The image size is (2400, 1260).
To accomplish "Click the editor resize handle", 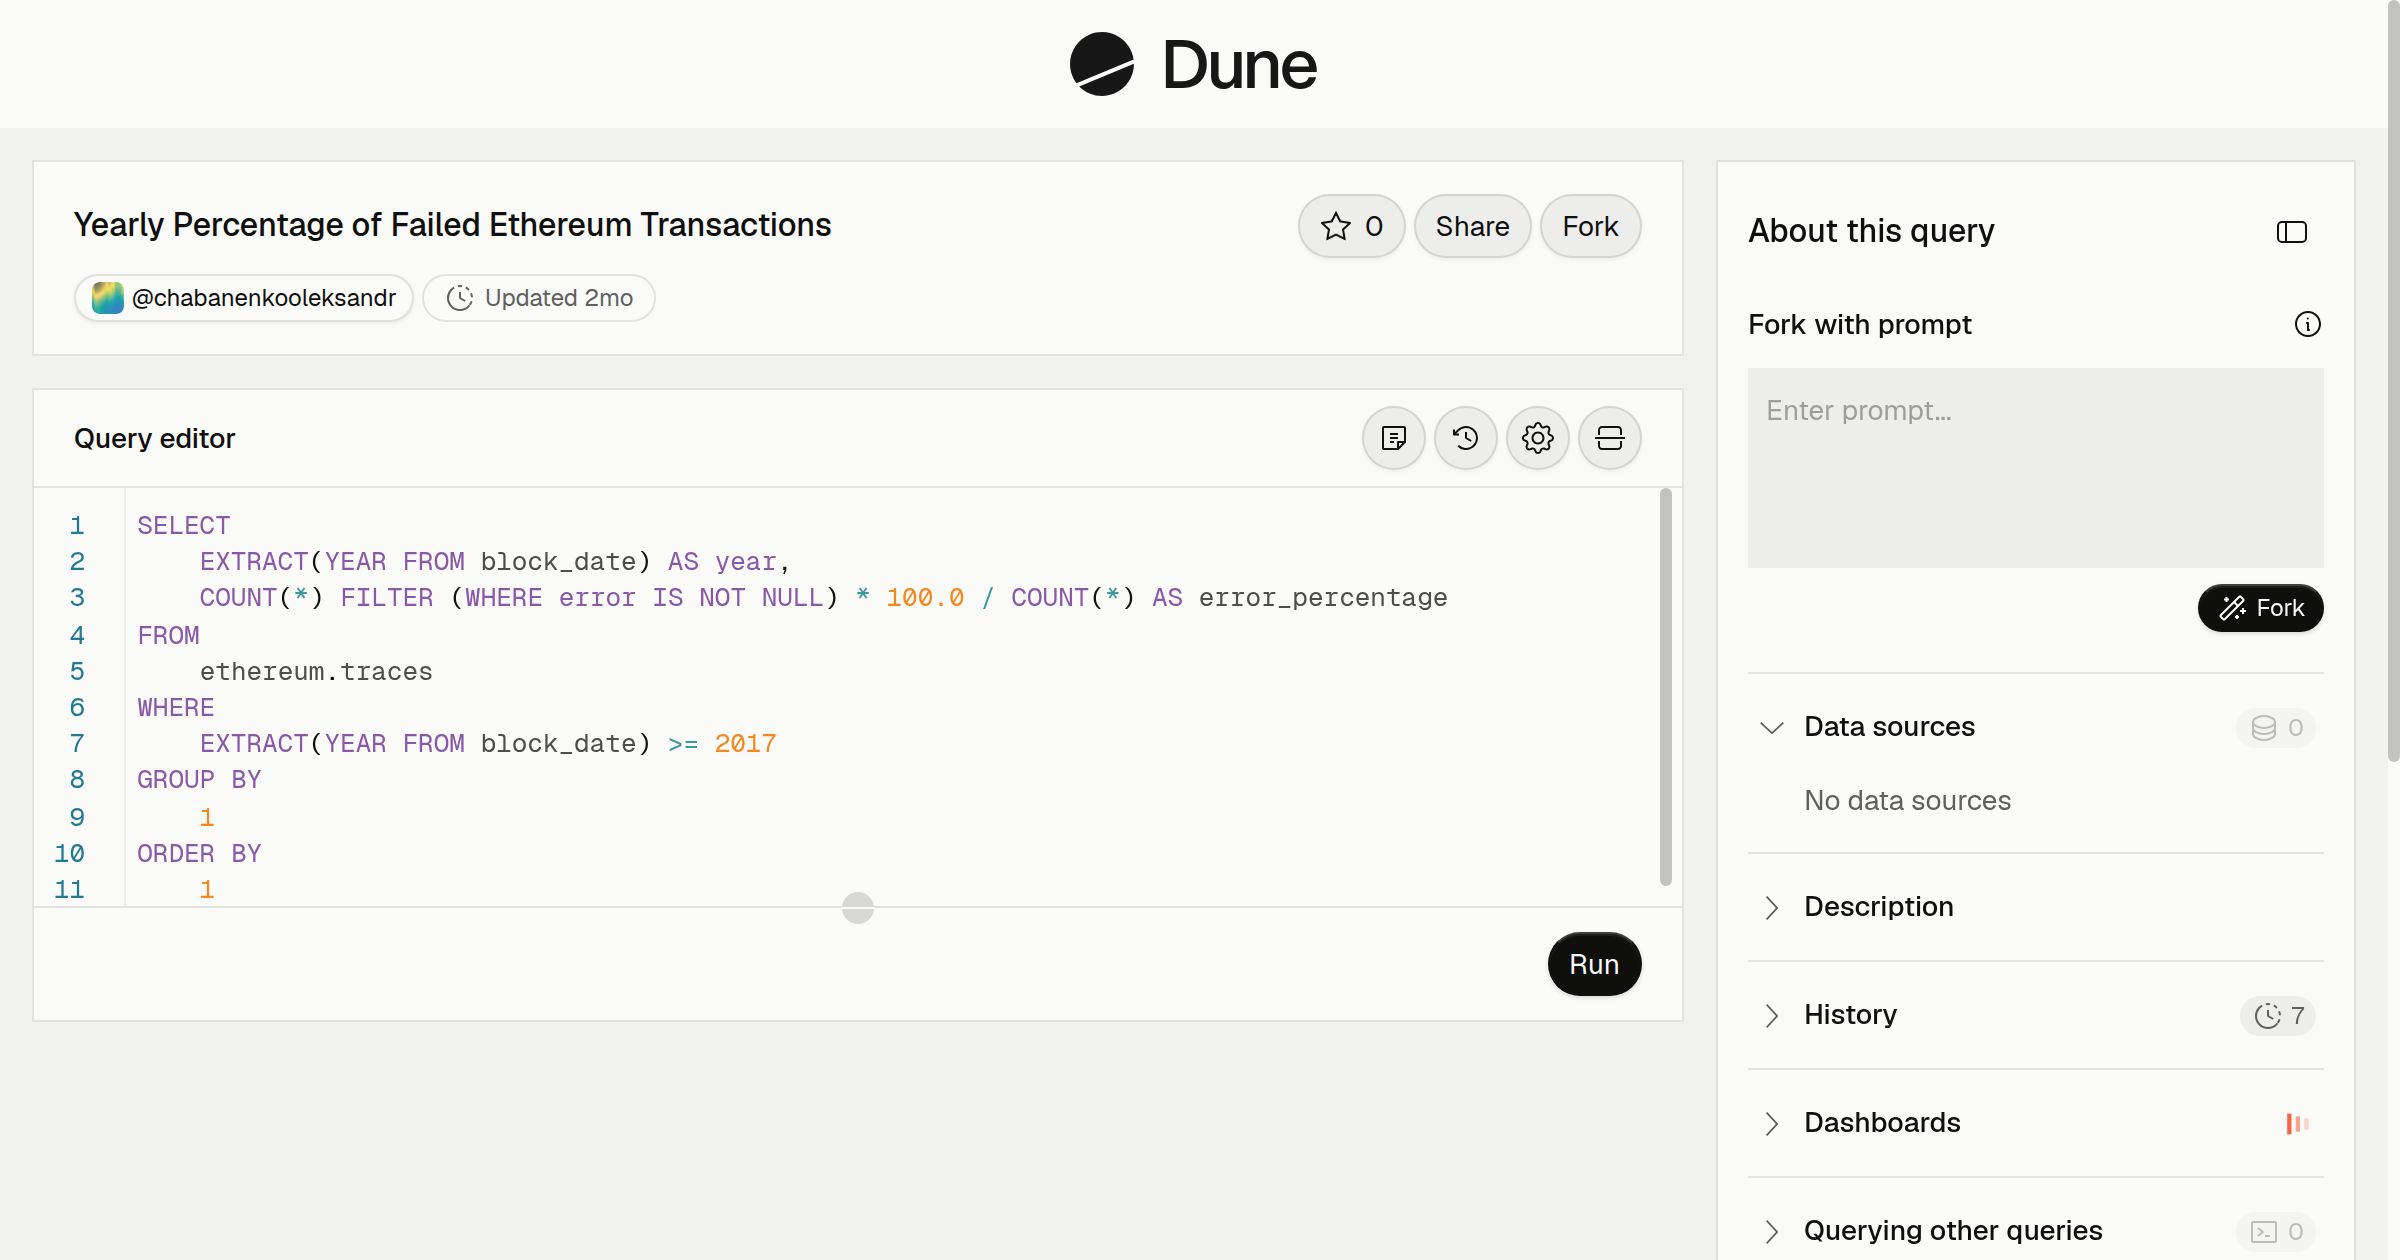I will 858,908.
